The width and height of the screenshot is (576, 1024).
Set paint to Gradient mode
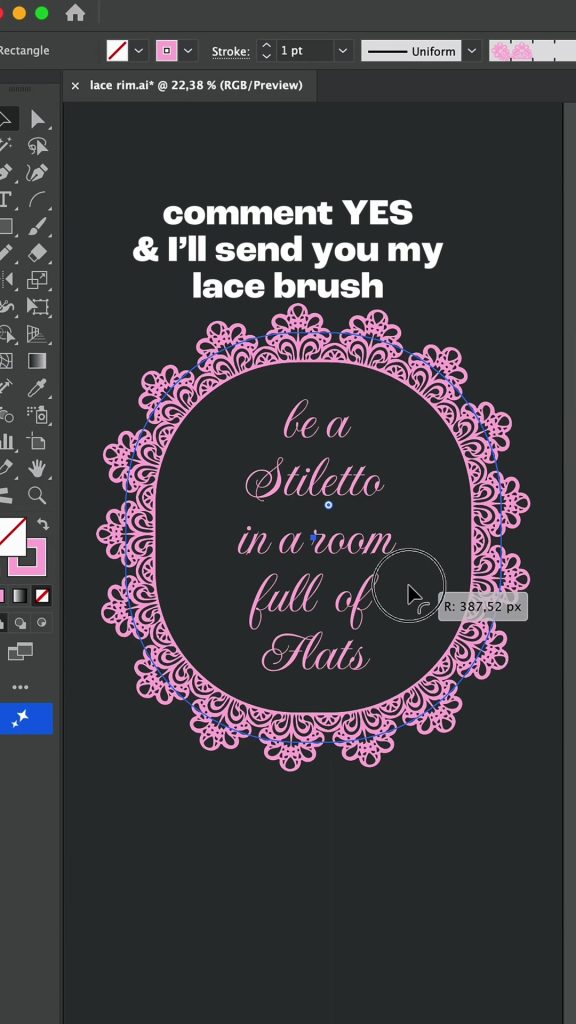coord(21,596)
